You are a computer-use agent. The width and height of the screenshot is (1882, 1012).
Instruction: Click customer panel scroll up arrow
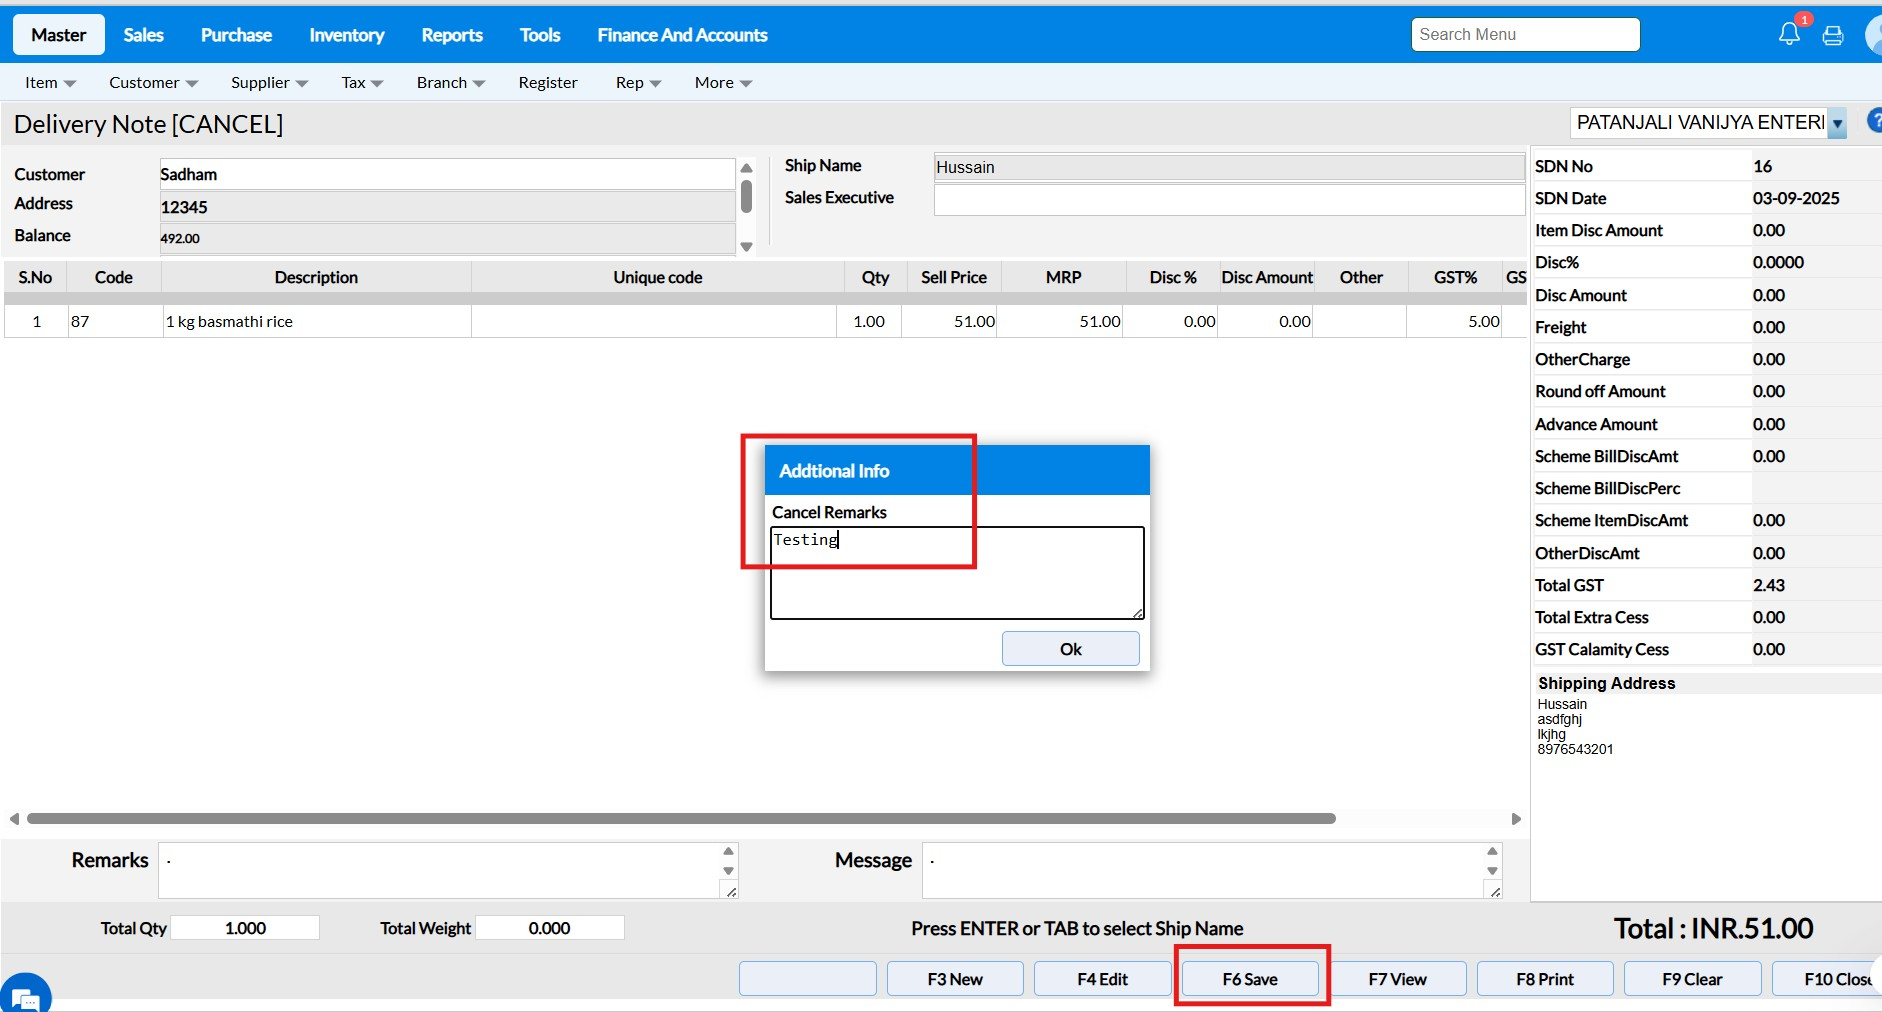tap(746, 168)
